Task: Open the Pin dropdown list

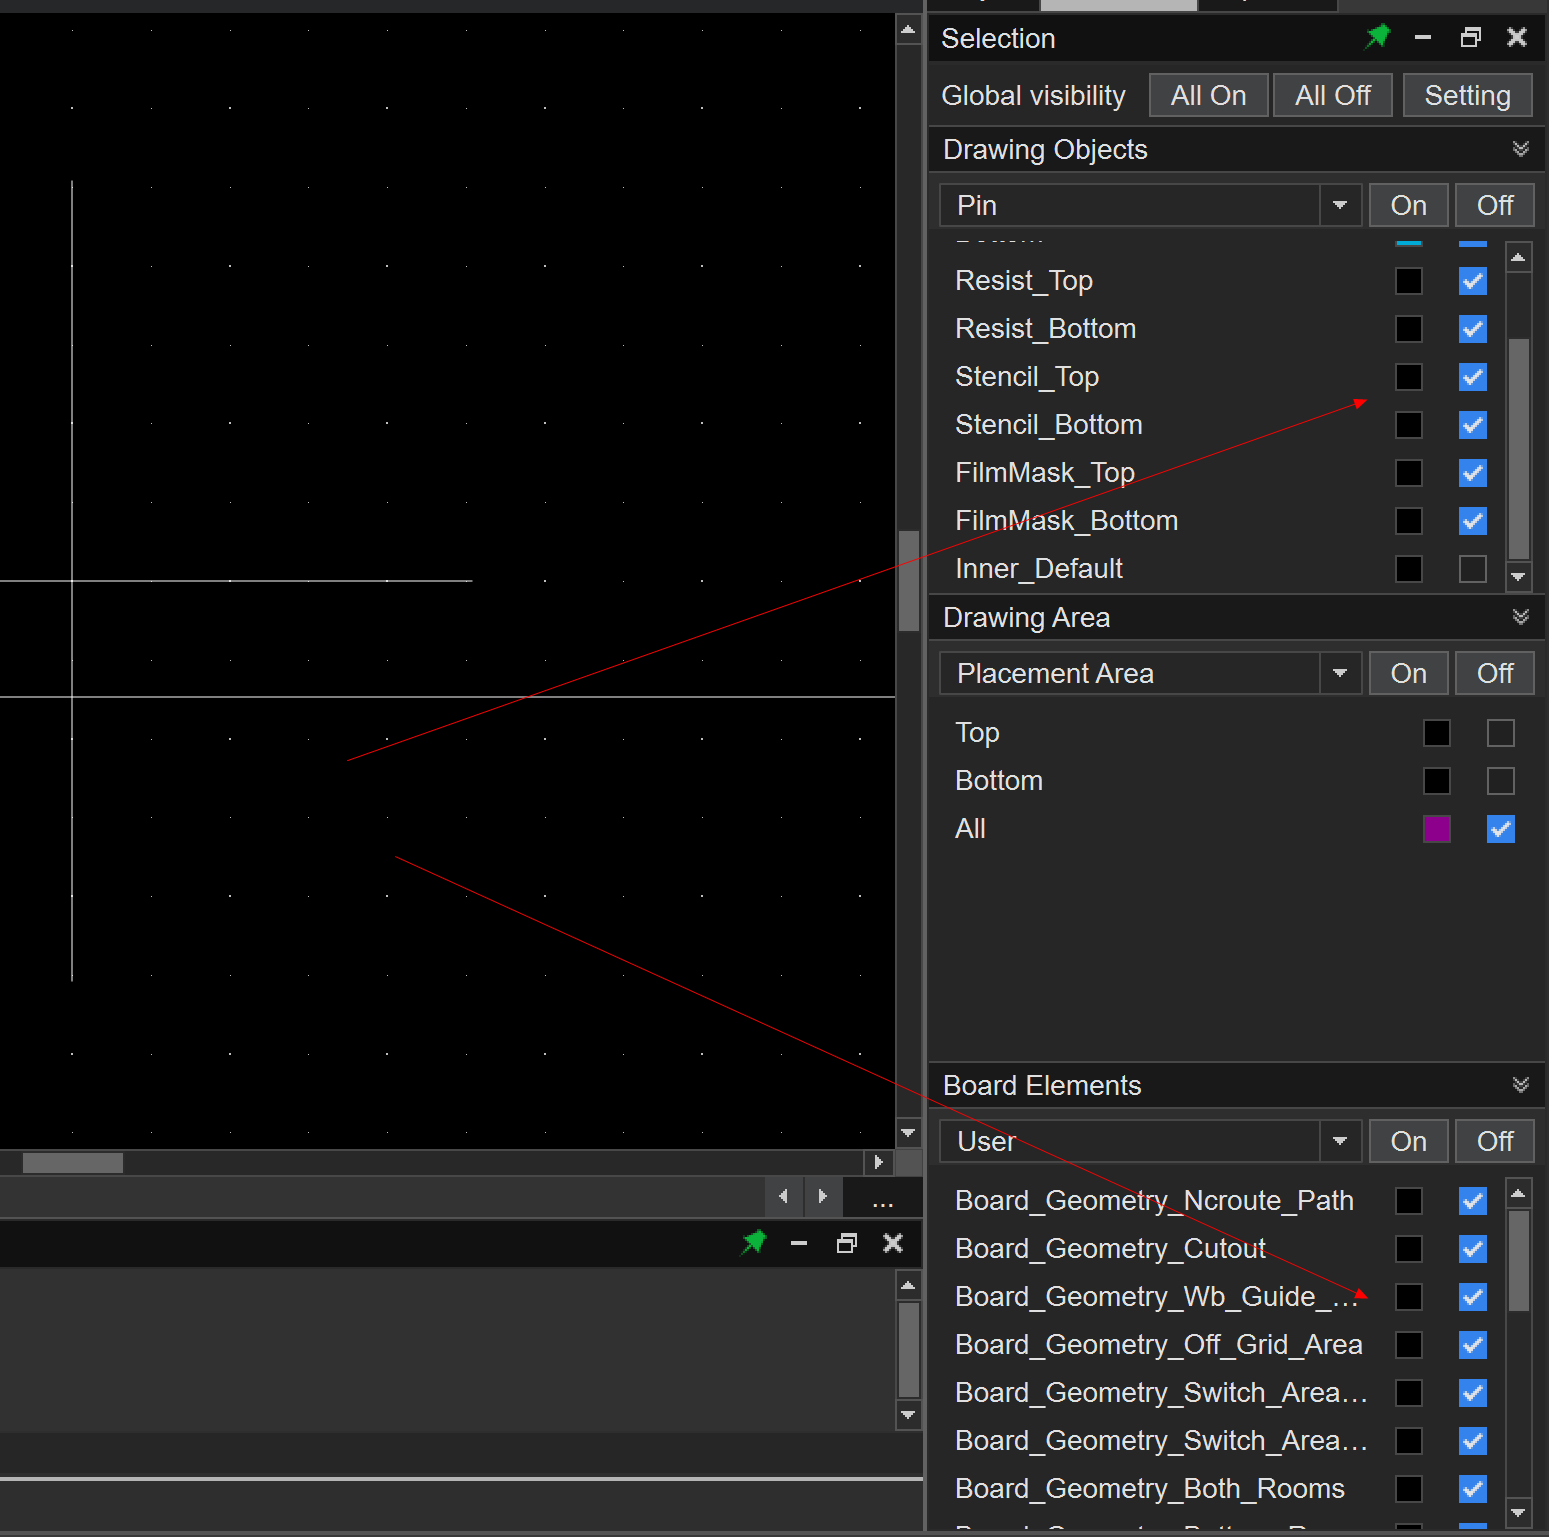Action: coord(1339,205)
